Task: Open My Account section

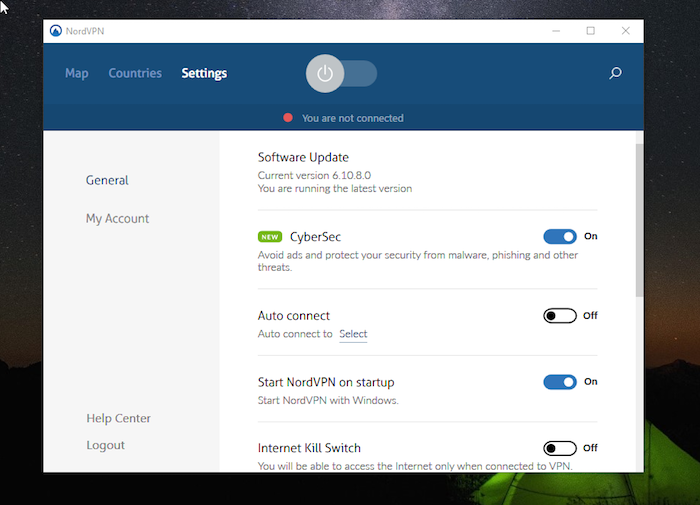Action: 117,218
